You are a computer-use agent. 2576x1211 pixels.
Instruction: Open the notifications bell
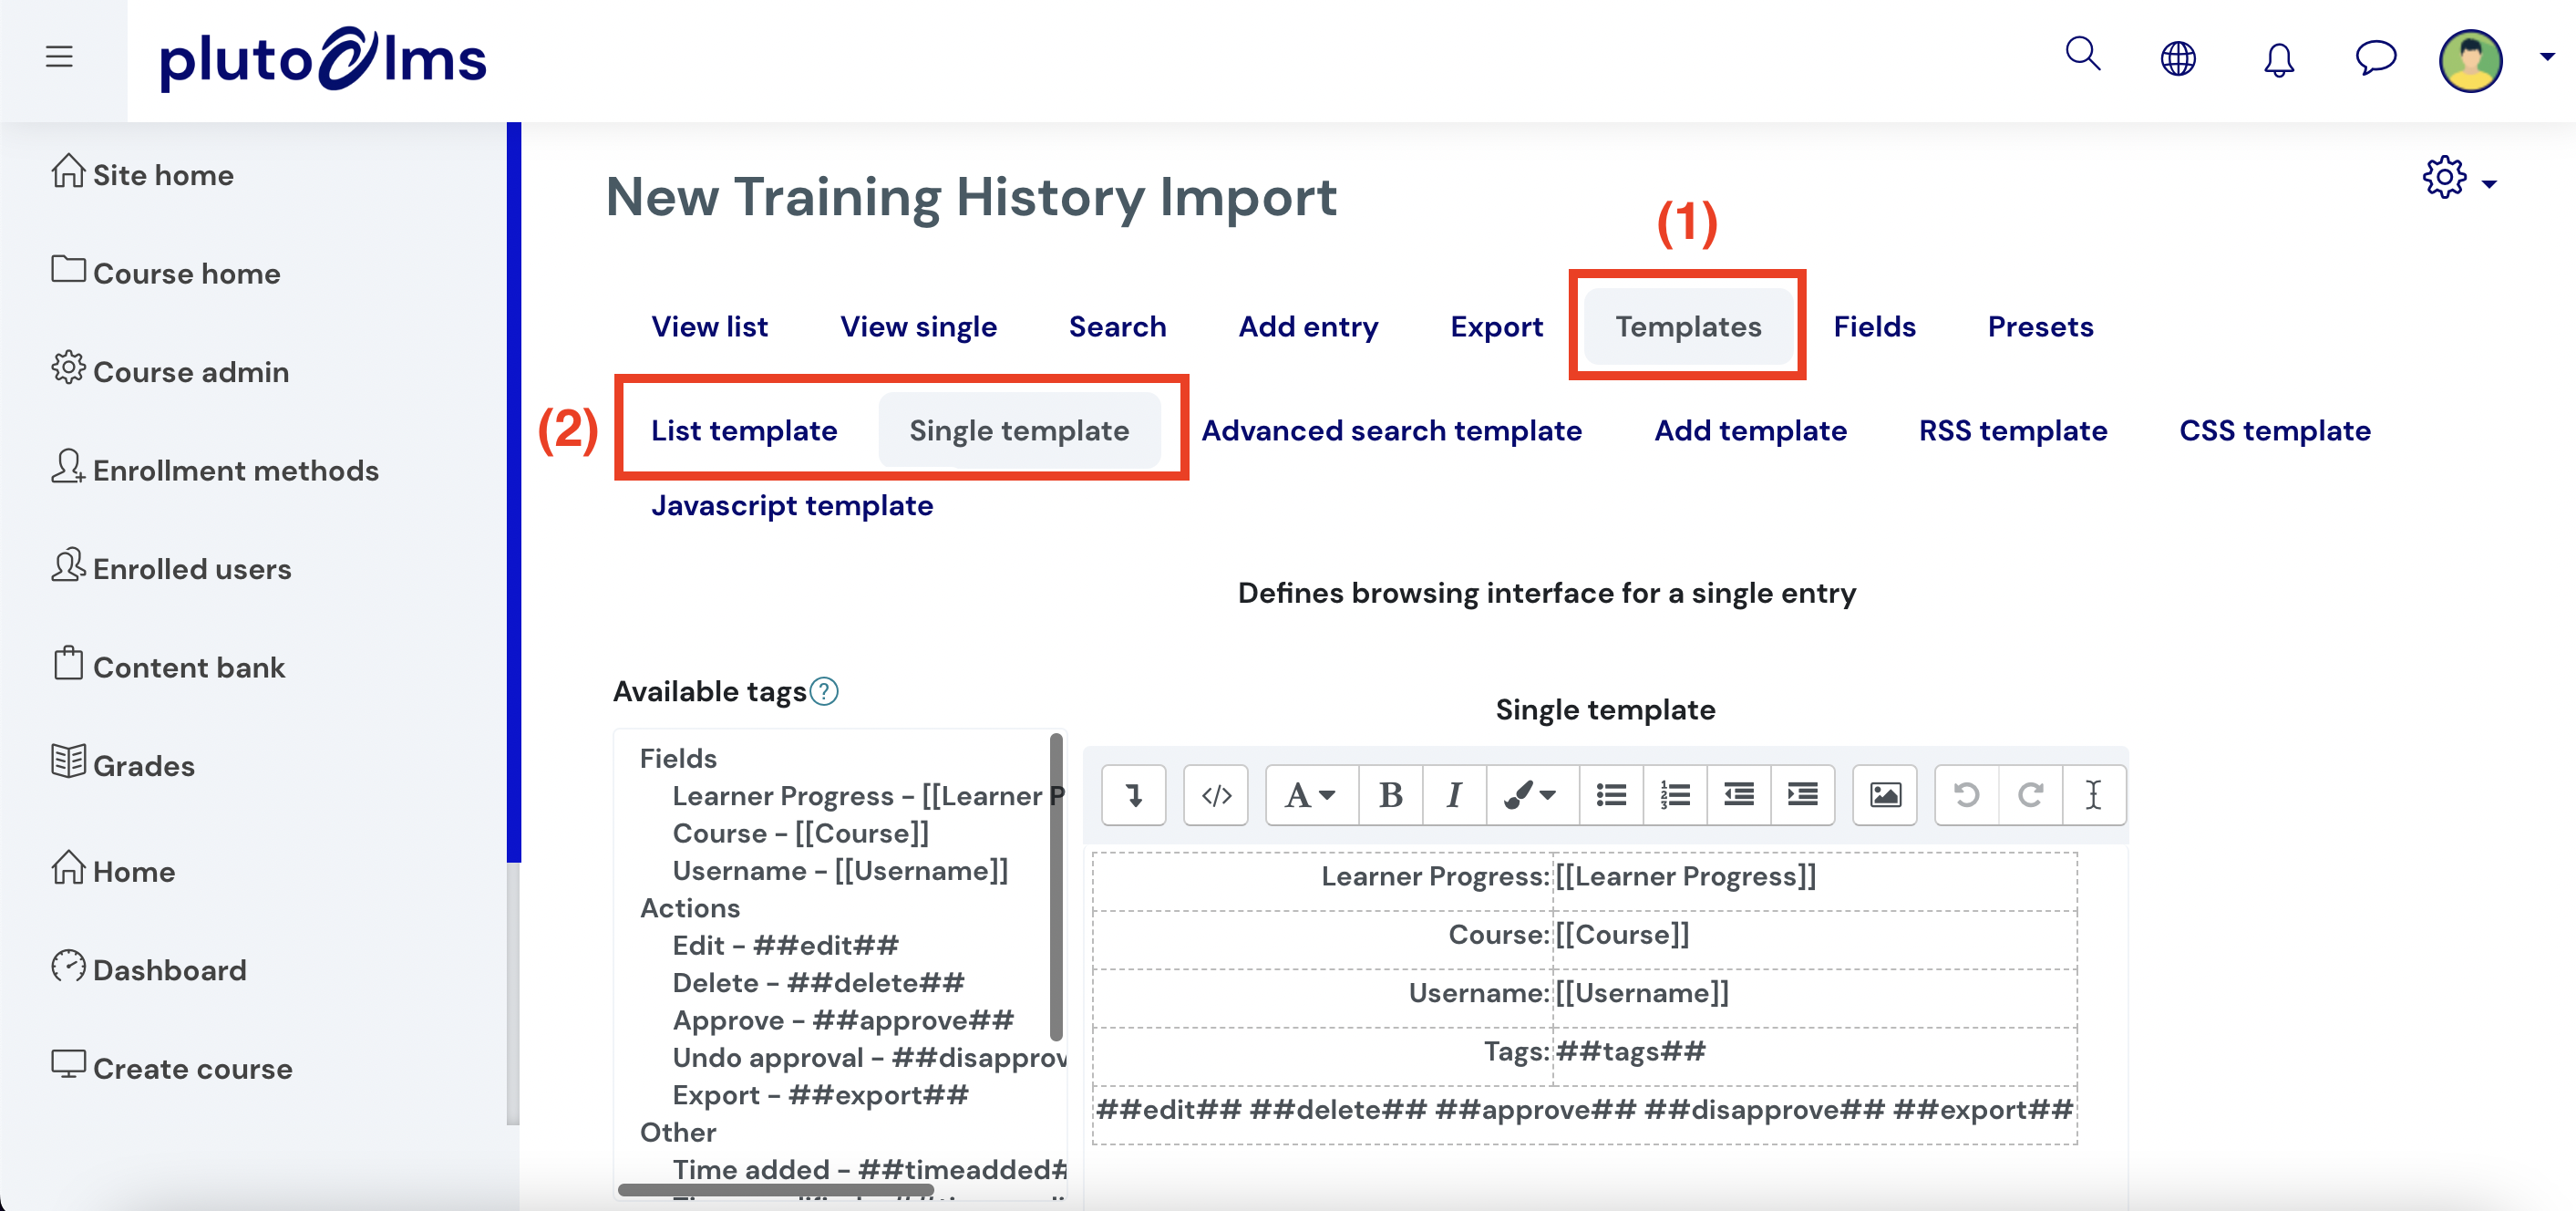tap(2279, 59)
